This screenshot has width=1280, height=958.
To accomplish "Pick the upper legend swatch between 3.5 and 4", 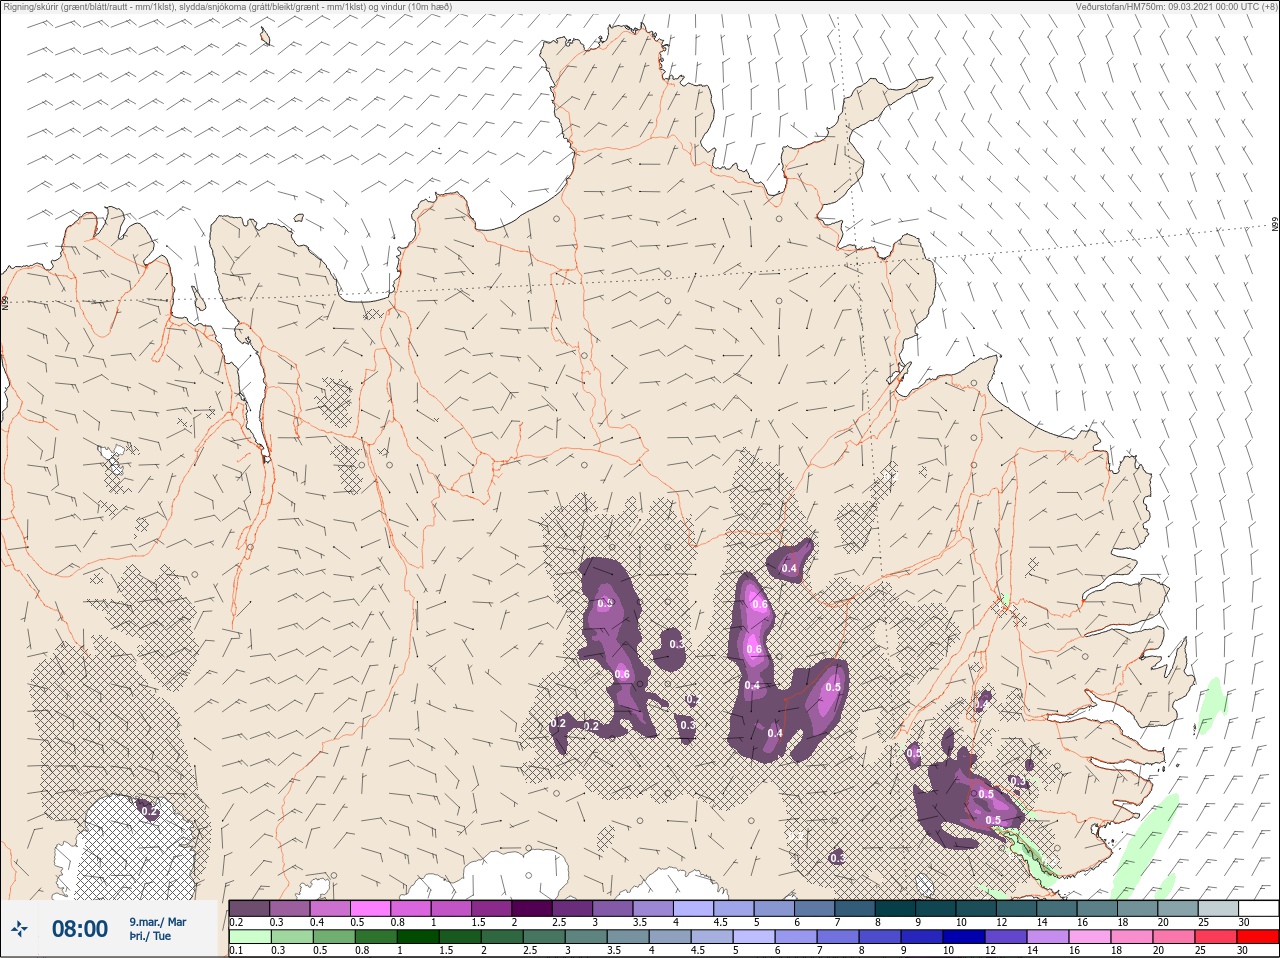I will click(x=653, y=908).
